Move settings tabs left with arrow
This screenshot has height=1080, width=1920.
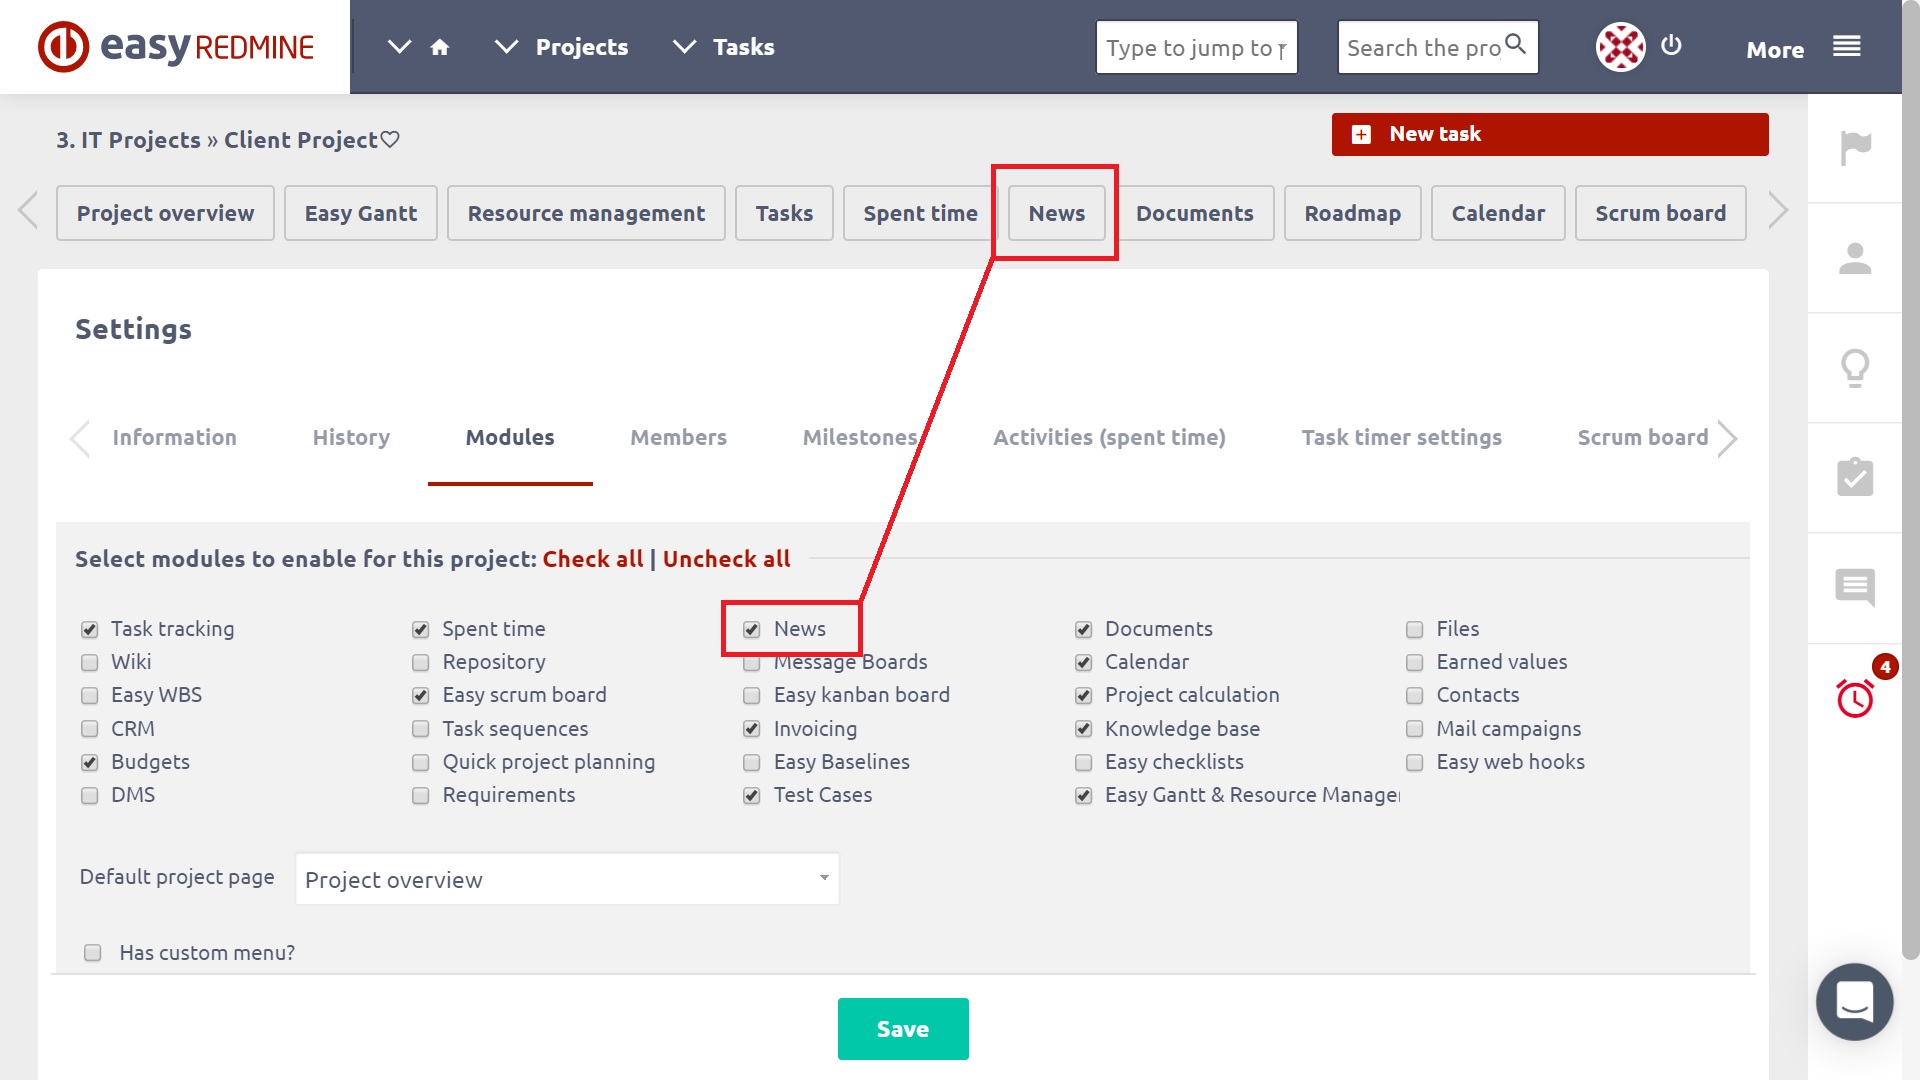80,438
